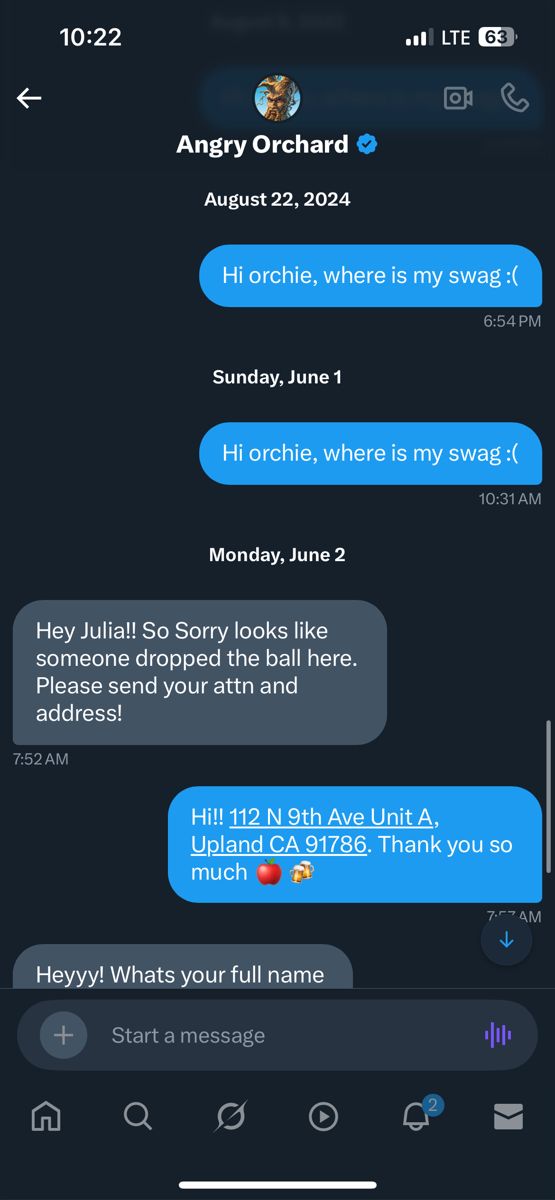Open the Grok tab
Screen dimensions: 555x1200
[x=230, y=1117]
